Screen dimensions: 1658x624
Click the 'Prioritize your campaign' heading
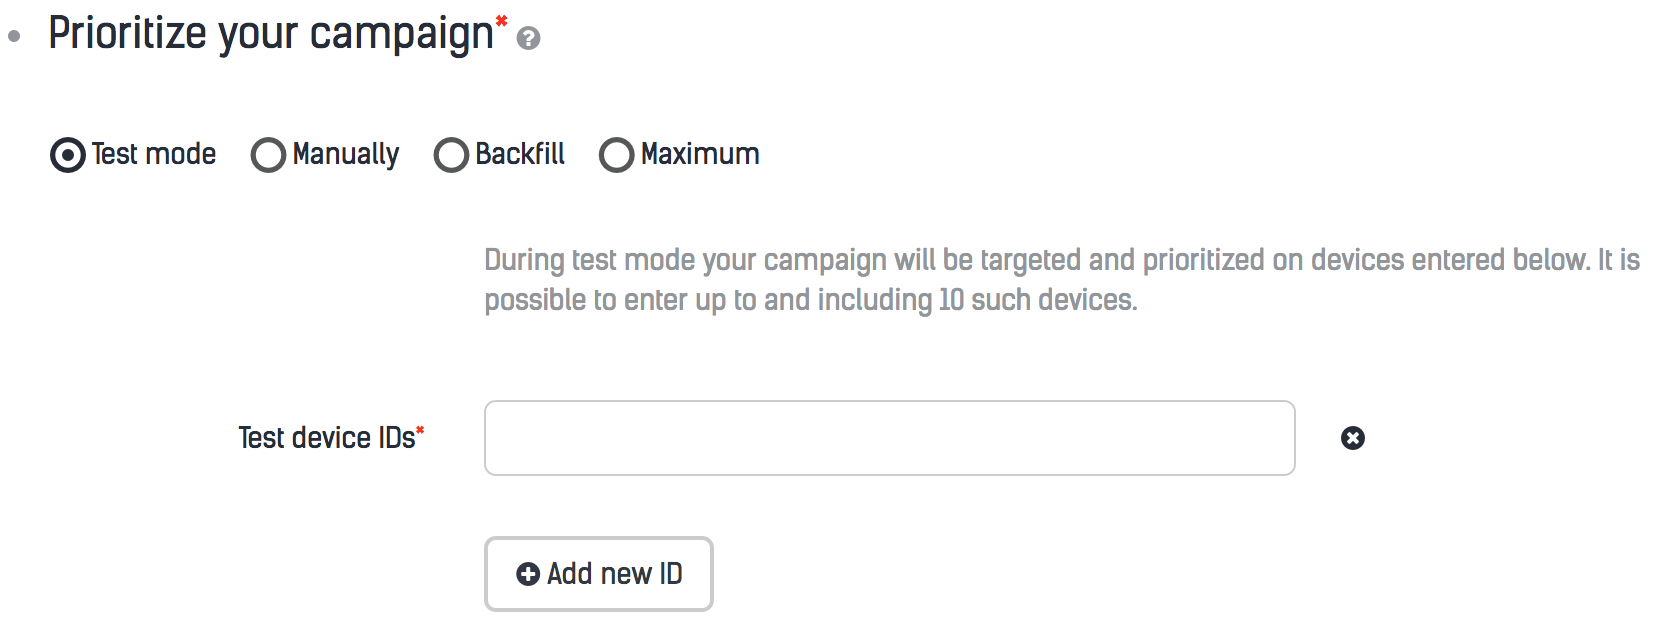point(270,34)
